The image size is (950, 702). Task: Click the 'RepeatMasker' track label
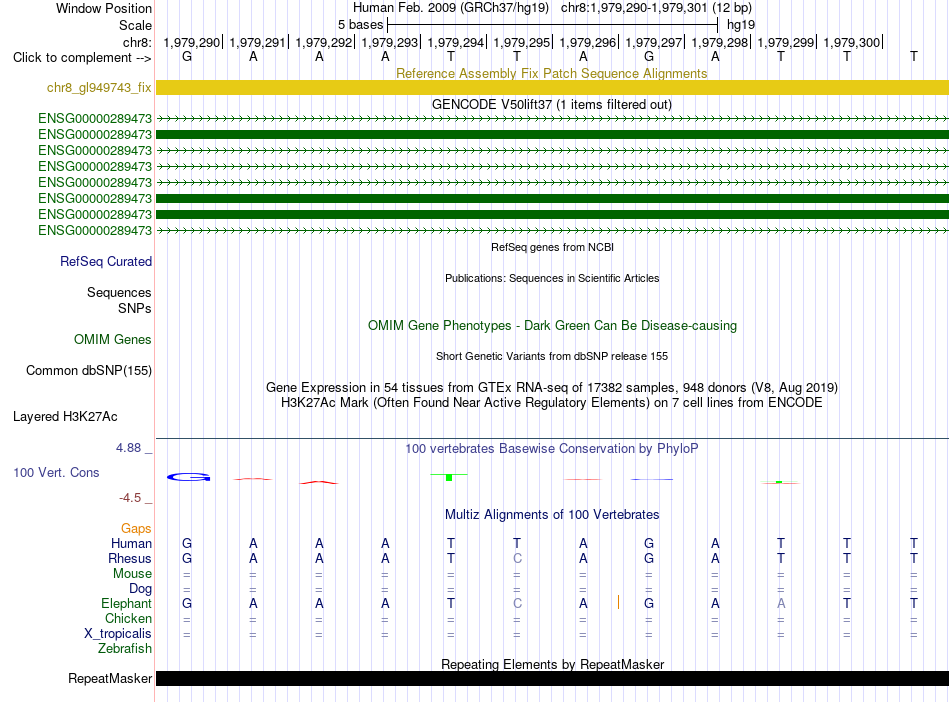pos(110,678)
